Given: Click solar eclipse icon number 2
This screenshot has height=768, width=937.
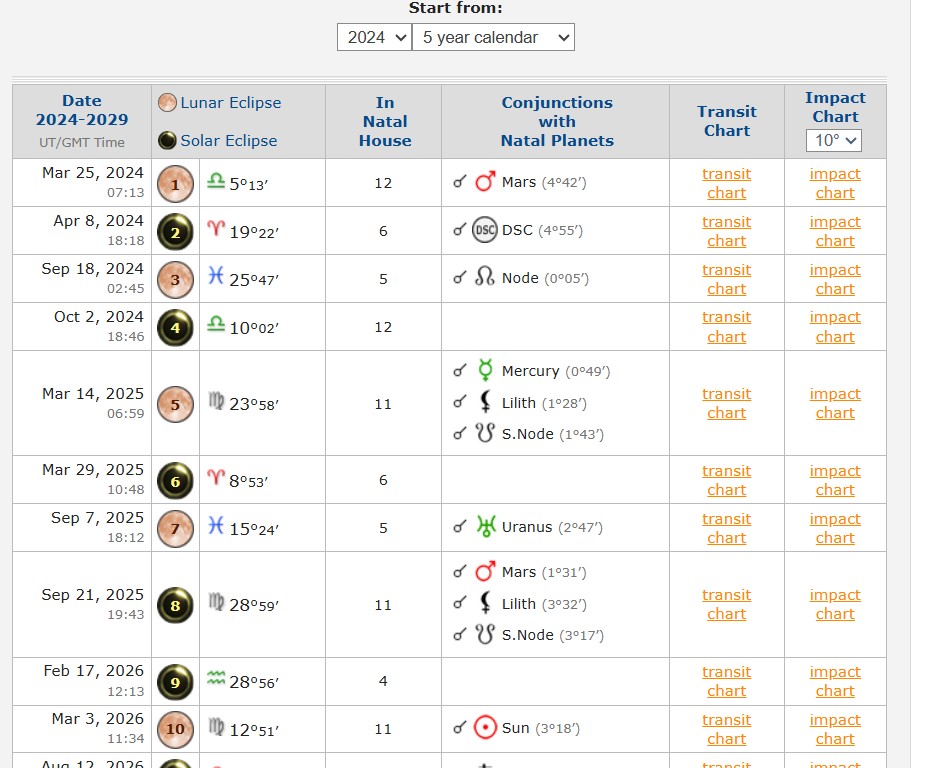Looking at the screenshot, I should click(x=175, y=232).
